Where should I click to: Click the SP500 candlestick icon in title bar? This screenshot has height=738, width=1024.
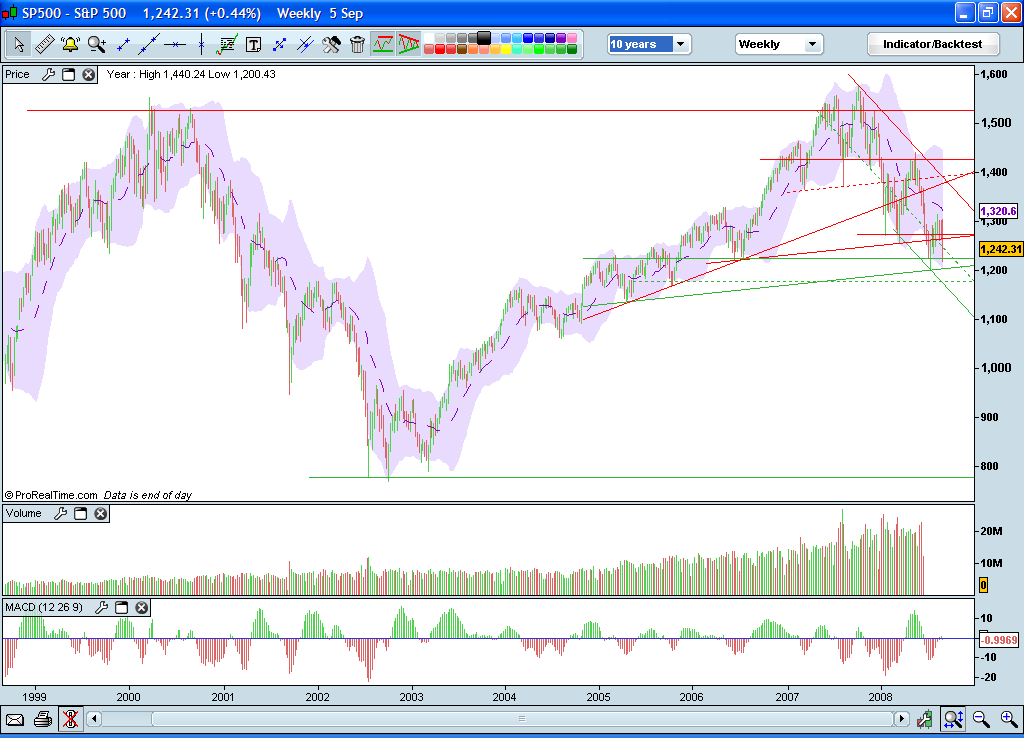[9, 13]
